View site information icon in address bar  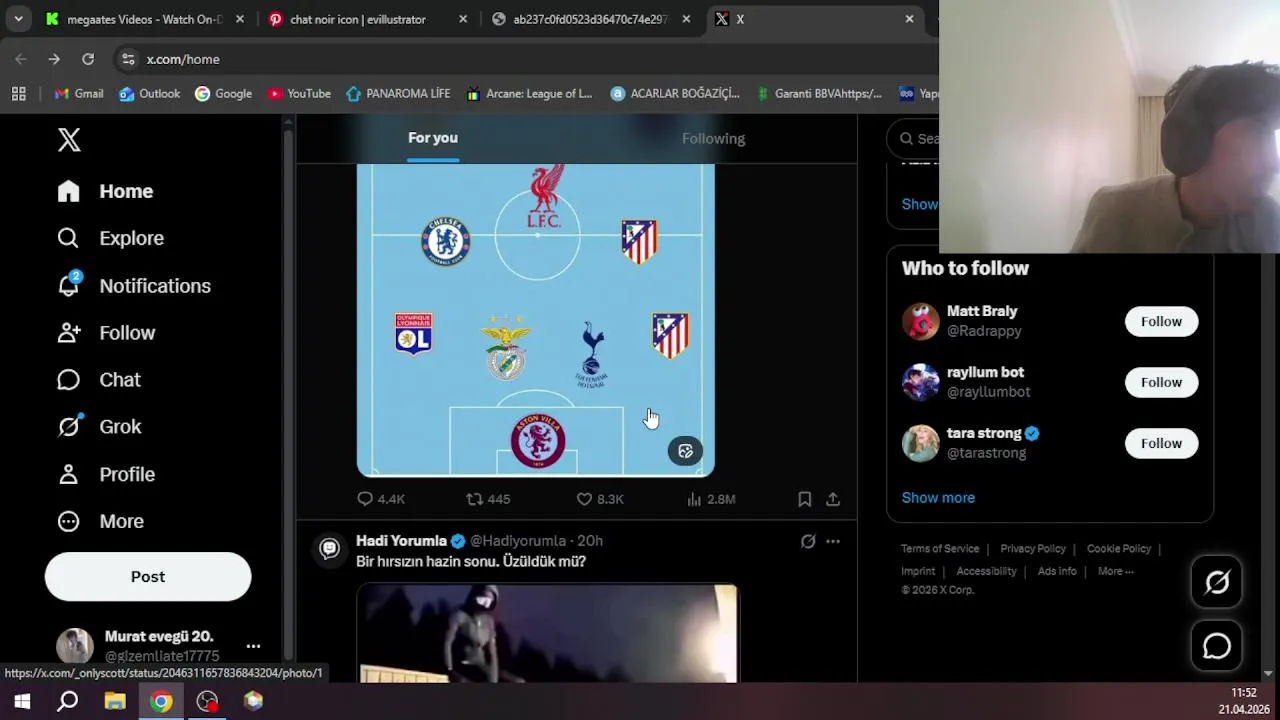[x=128, y=59]
